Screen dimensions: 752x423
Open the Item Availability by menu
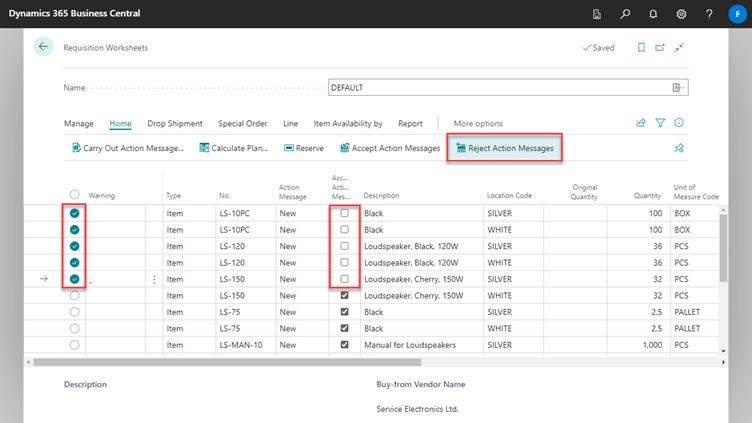click(x=350, y=124)
